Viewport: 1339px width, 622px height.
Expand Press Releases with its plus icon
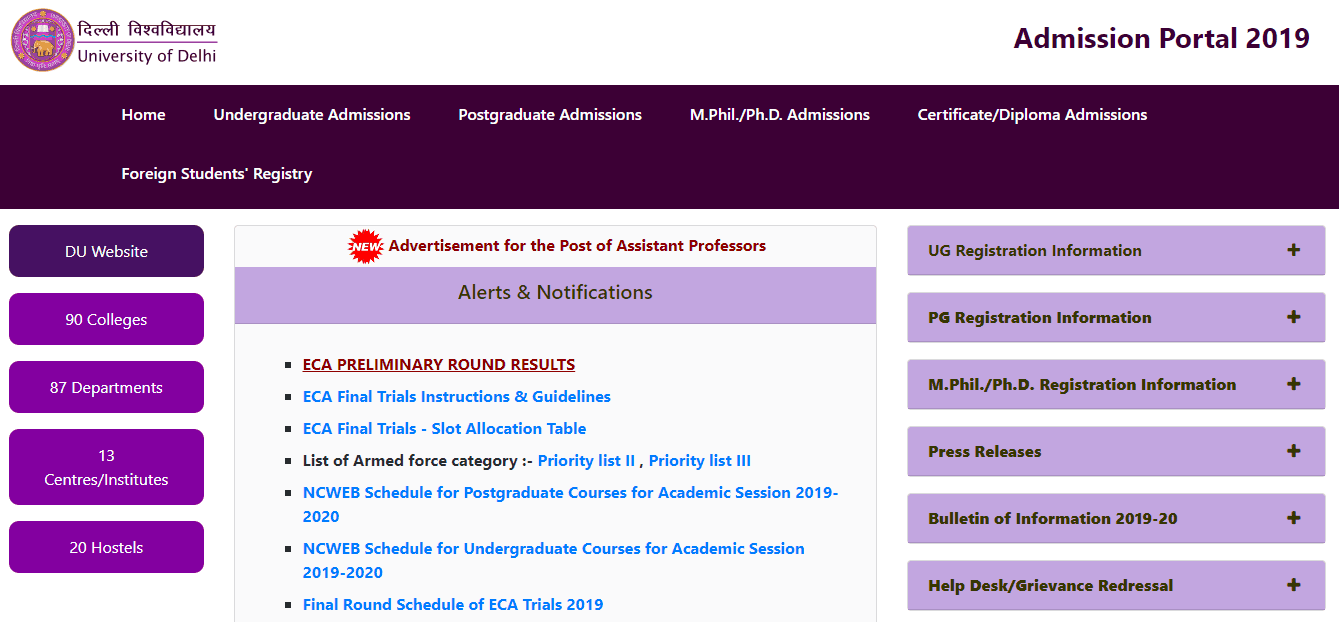pos(1293,451)
